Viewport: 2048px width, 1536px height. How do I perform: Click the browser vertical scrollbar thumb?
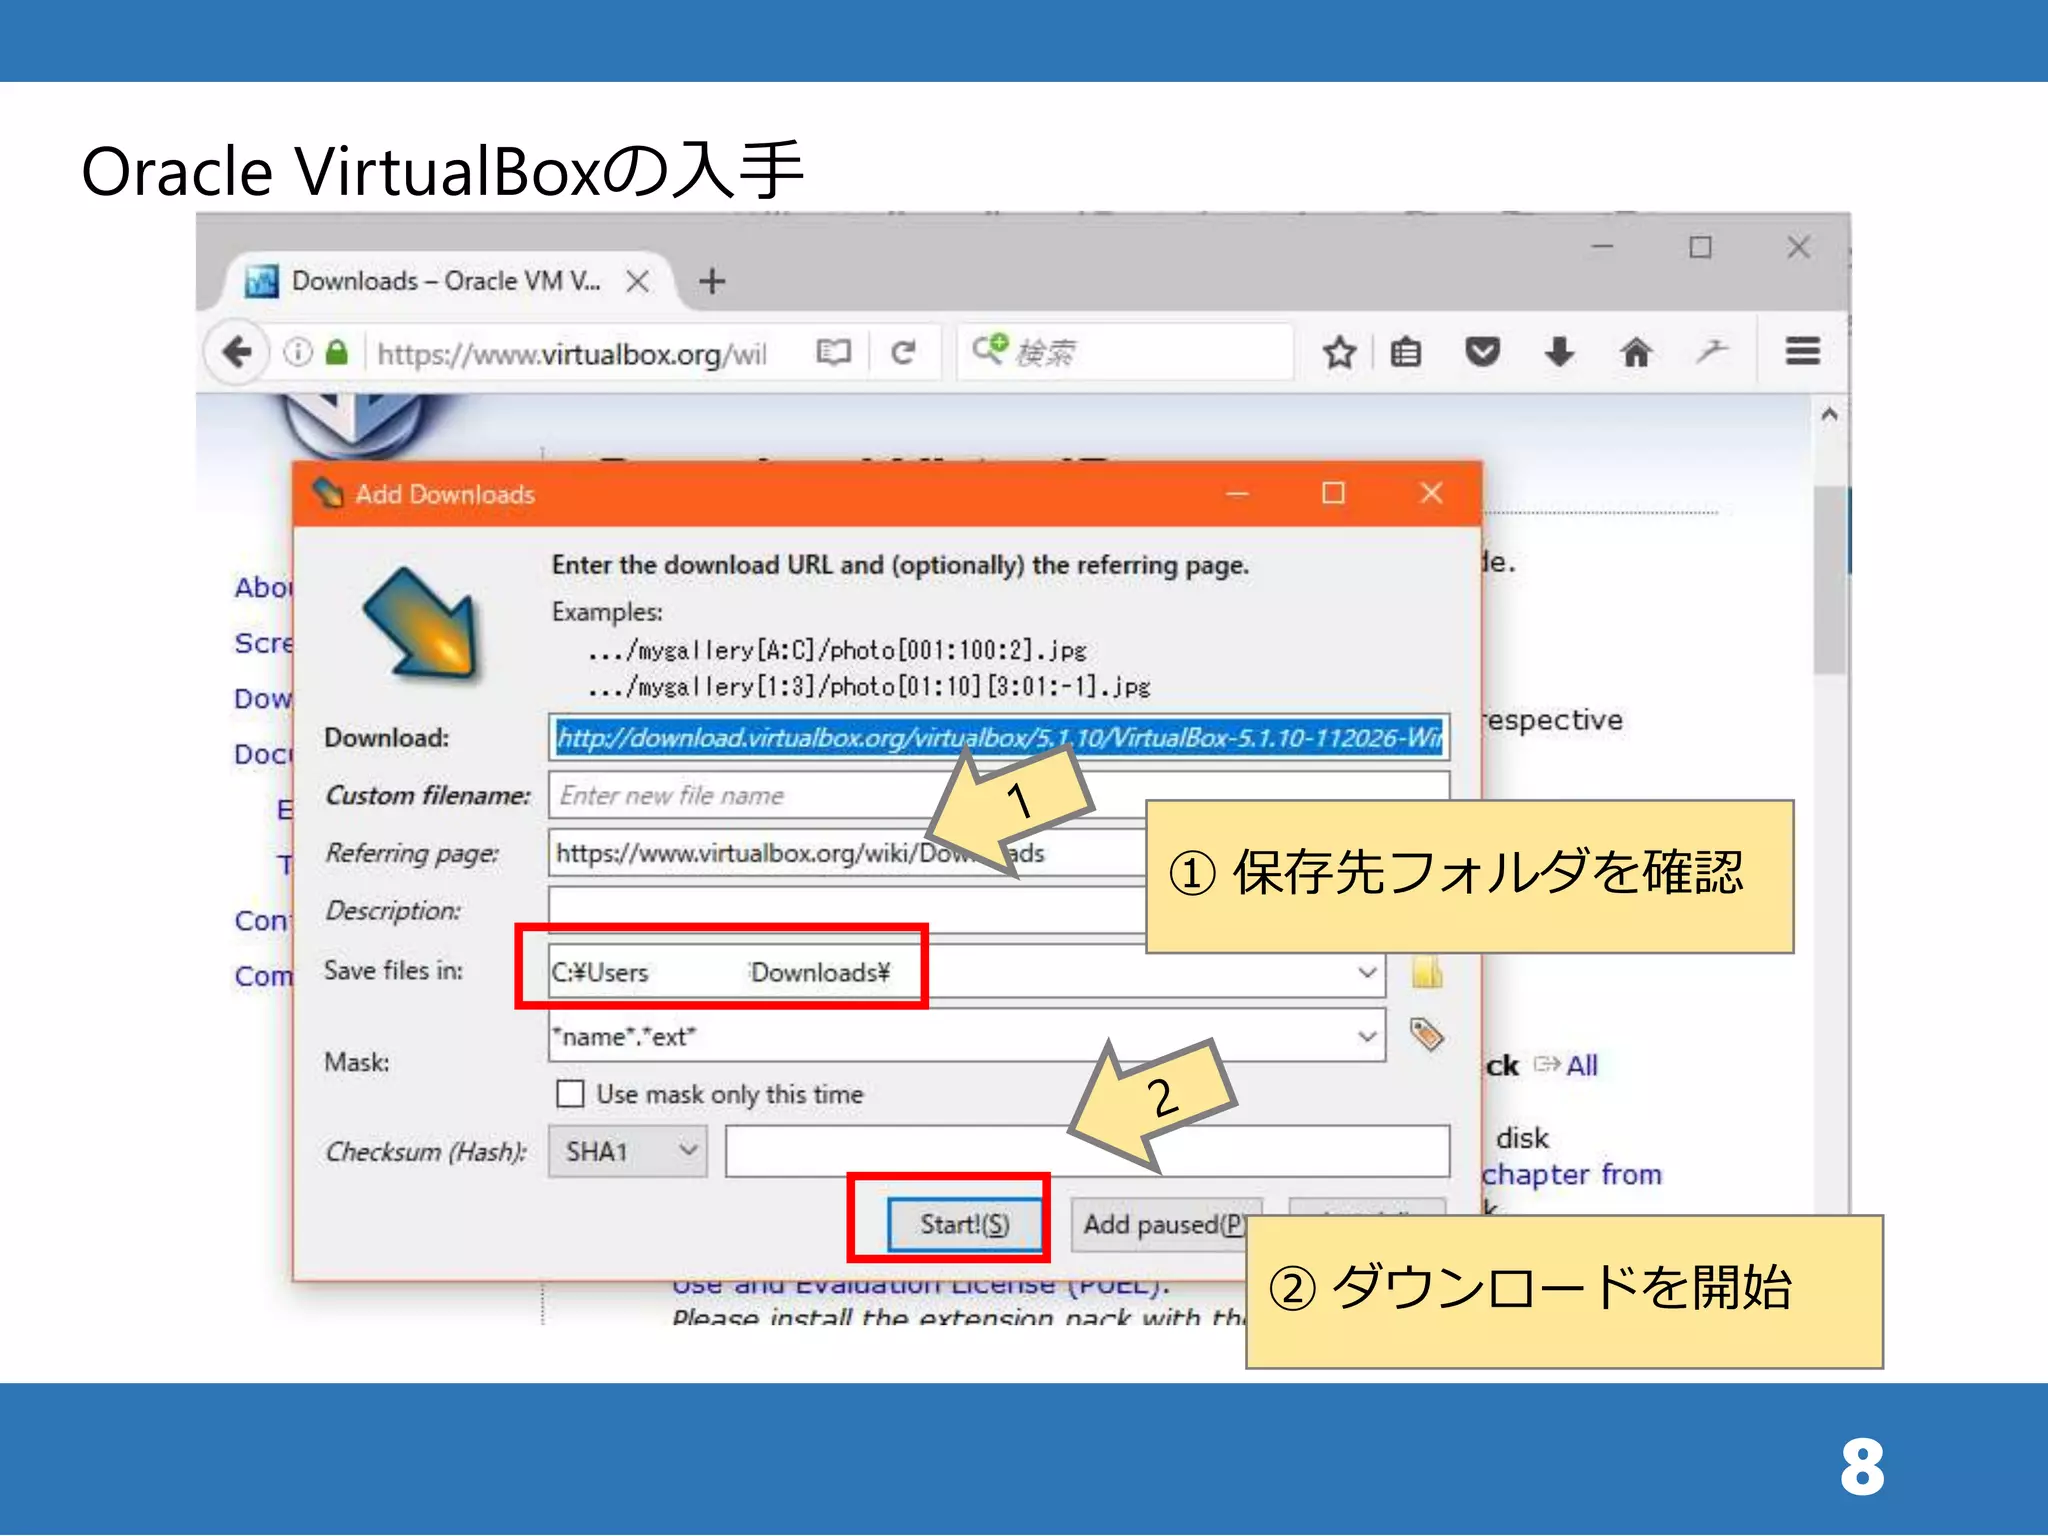[1829, 580]
